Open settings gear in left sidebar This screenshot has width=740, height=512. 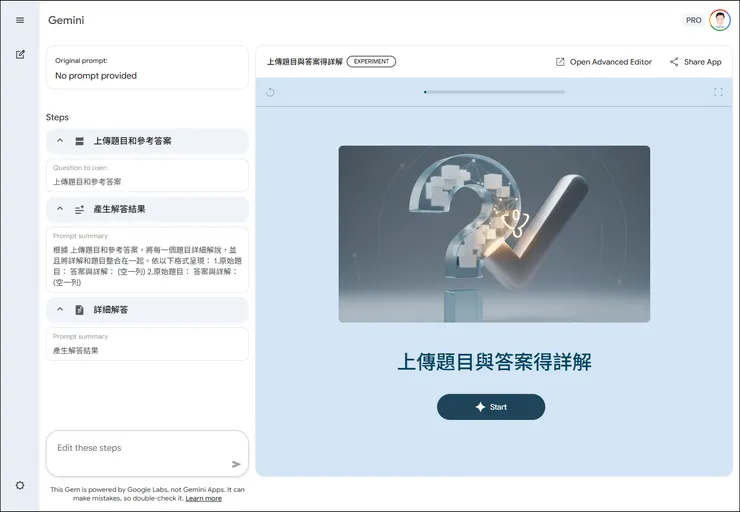[20, 485]
